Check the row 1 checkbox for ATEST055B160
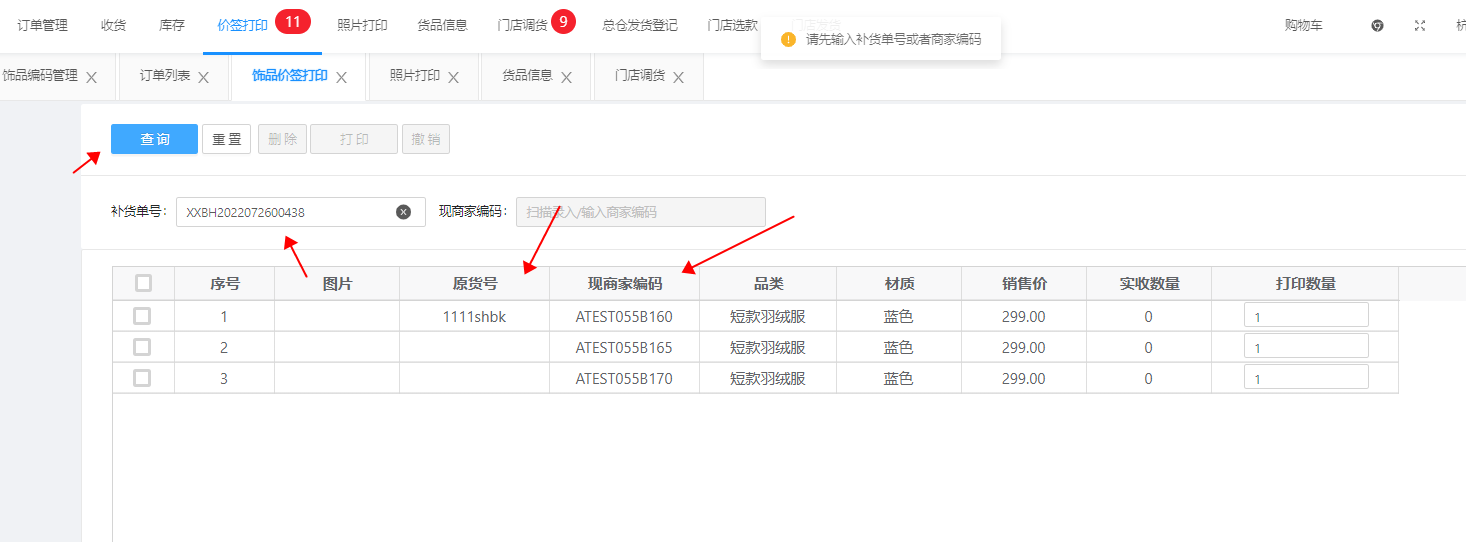1466x542 pixels. coord(142,316)
